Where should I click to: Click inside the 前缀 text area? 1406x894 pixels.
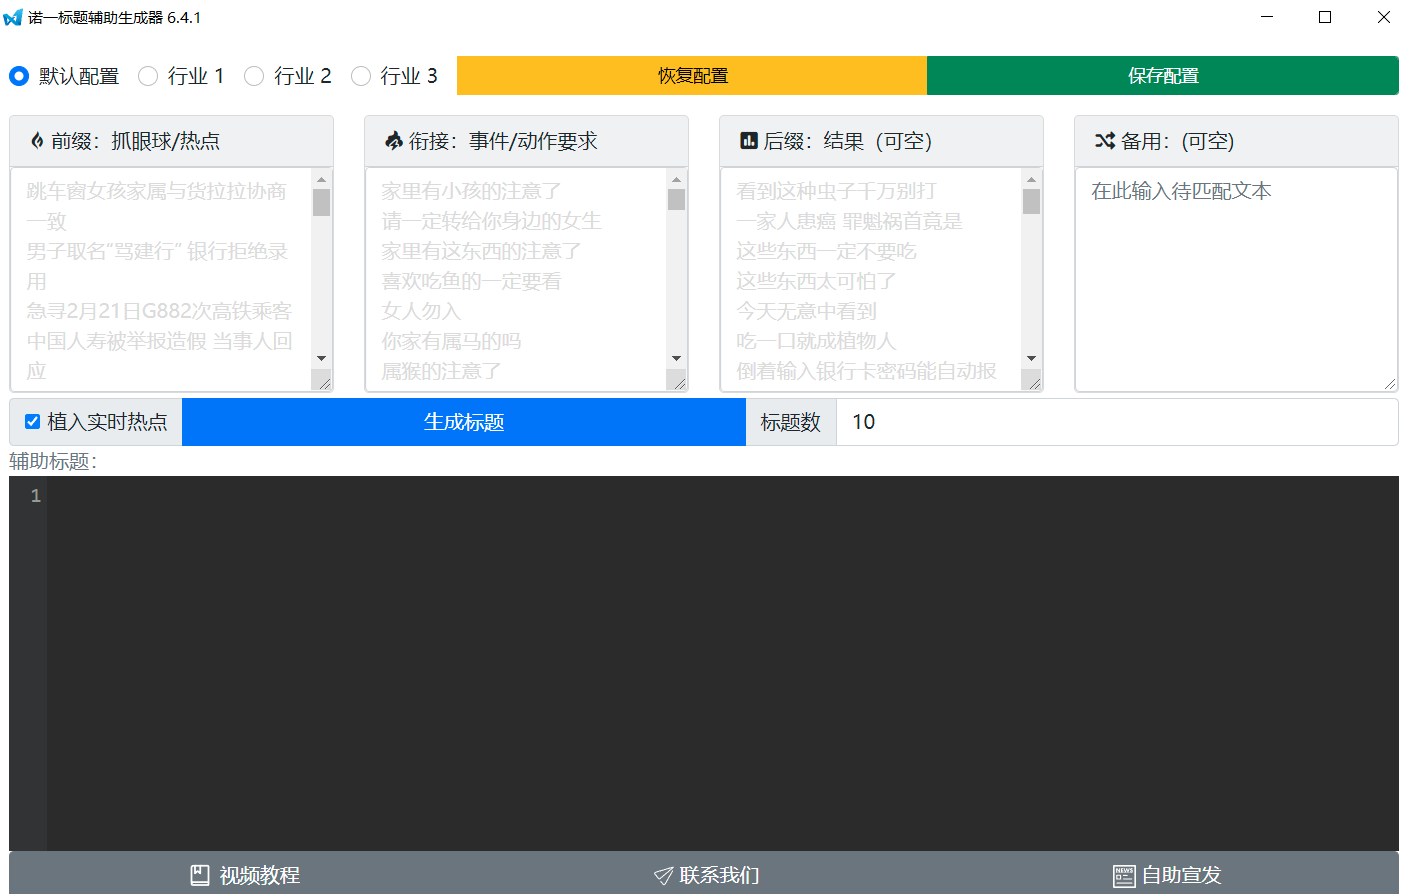pyautogui.click(x=161, y=279)
